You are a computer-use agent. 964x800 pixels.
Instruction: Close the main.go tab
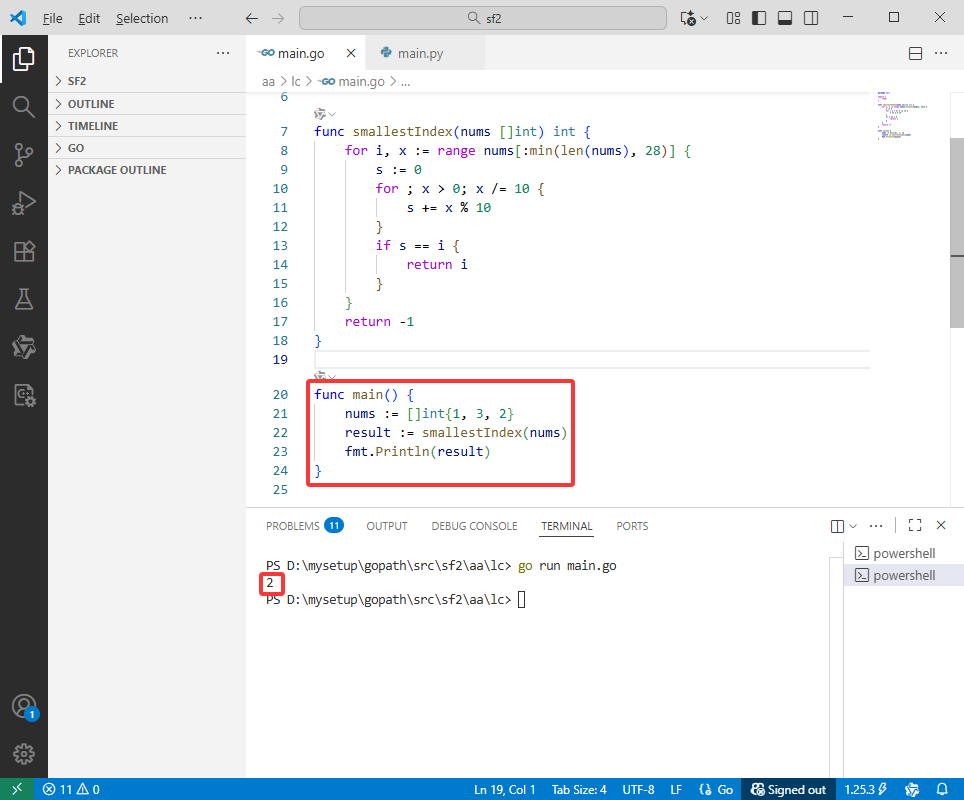[350, 53]
